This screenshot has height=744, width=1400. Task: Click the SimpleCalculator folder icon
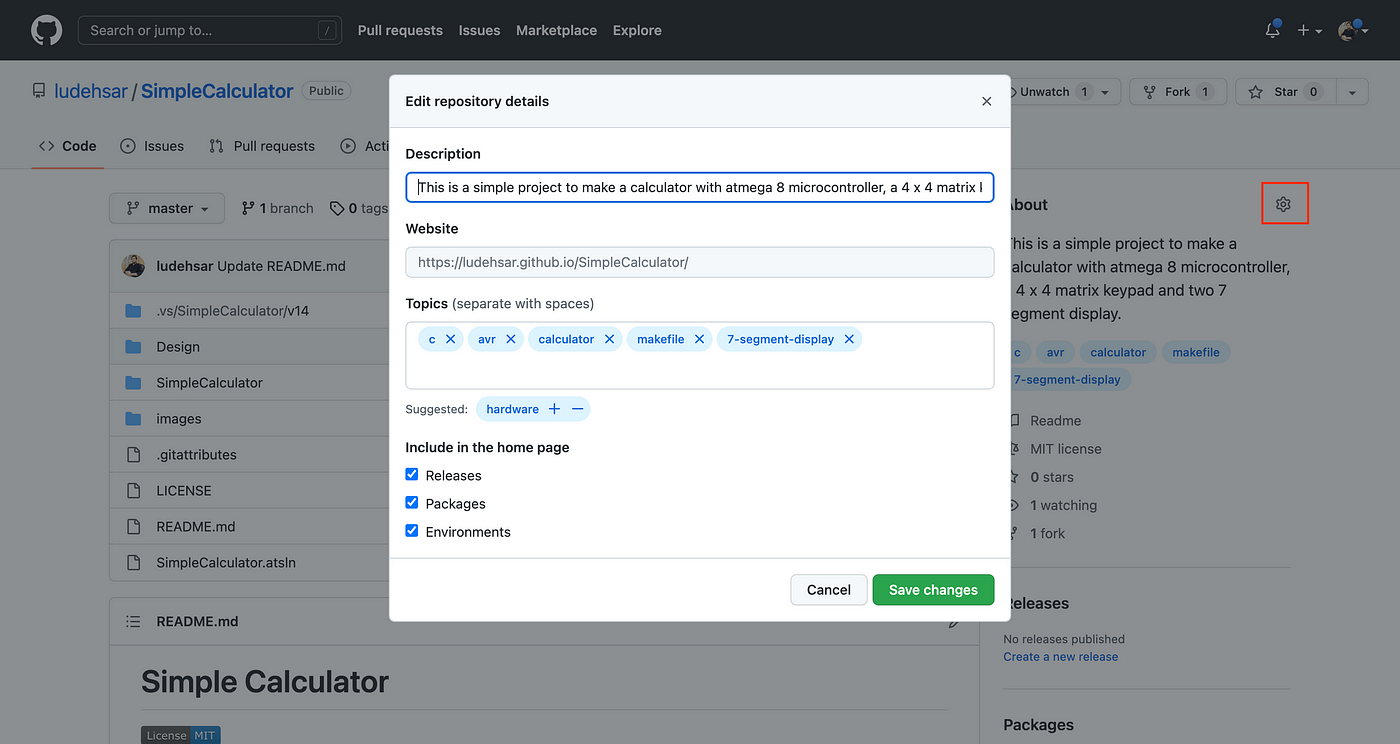tap(134, 382)
